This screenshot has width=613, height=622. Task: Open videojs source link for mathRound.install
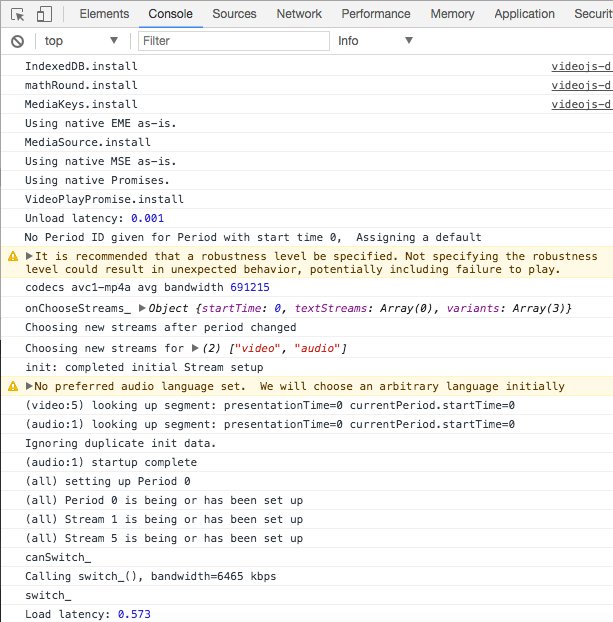click(582, 85)
